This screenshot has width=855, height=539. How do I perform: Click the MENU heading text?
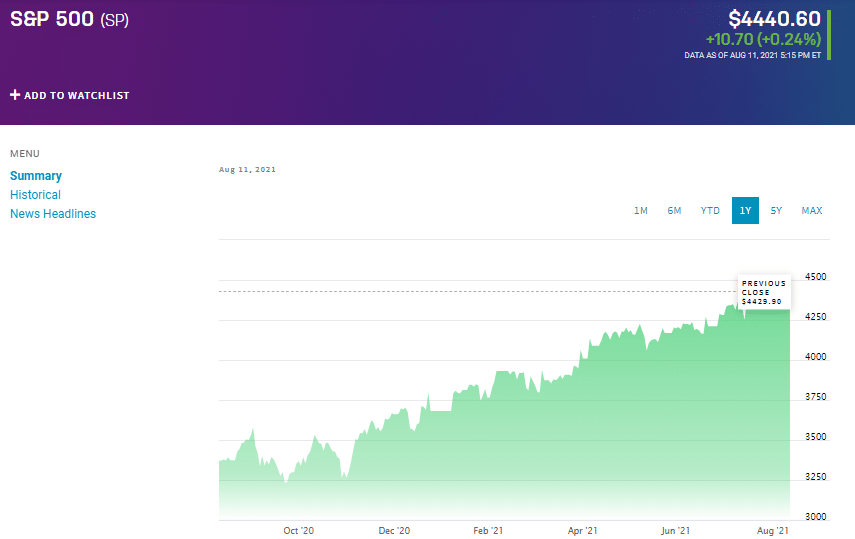point(25,154)
